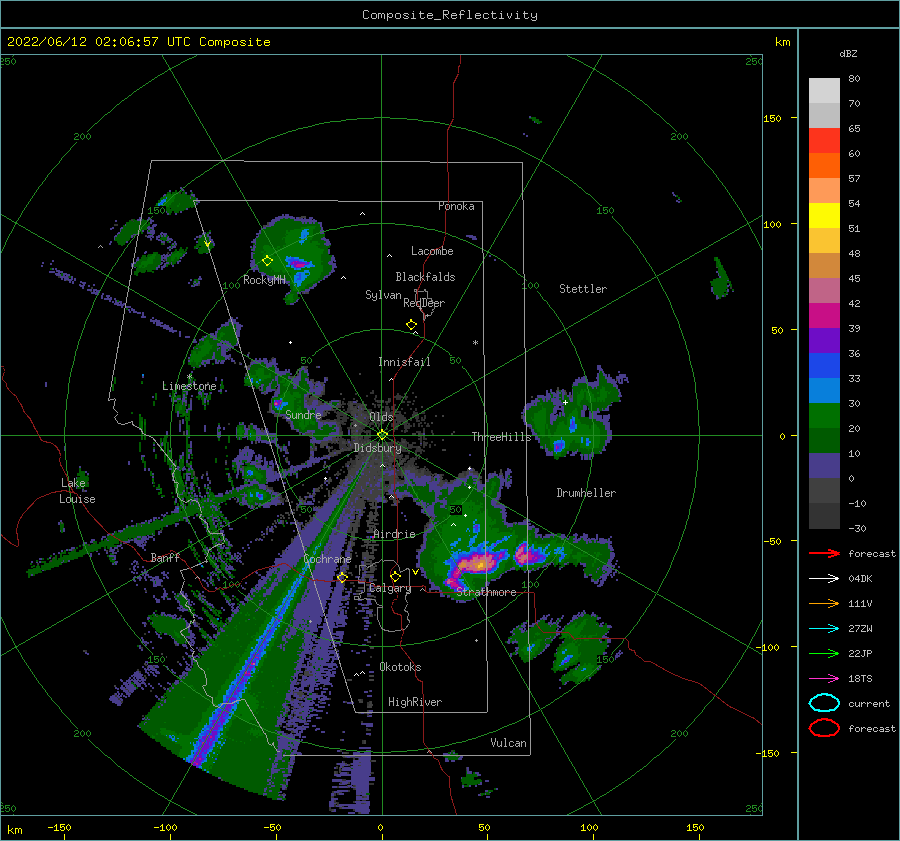Click the Okotoks city label

point(400,667)
